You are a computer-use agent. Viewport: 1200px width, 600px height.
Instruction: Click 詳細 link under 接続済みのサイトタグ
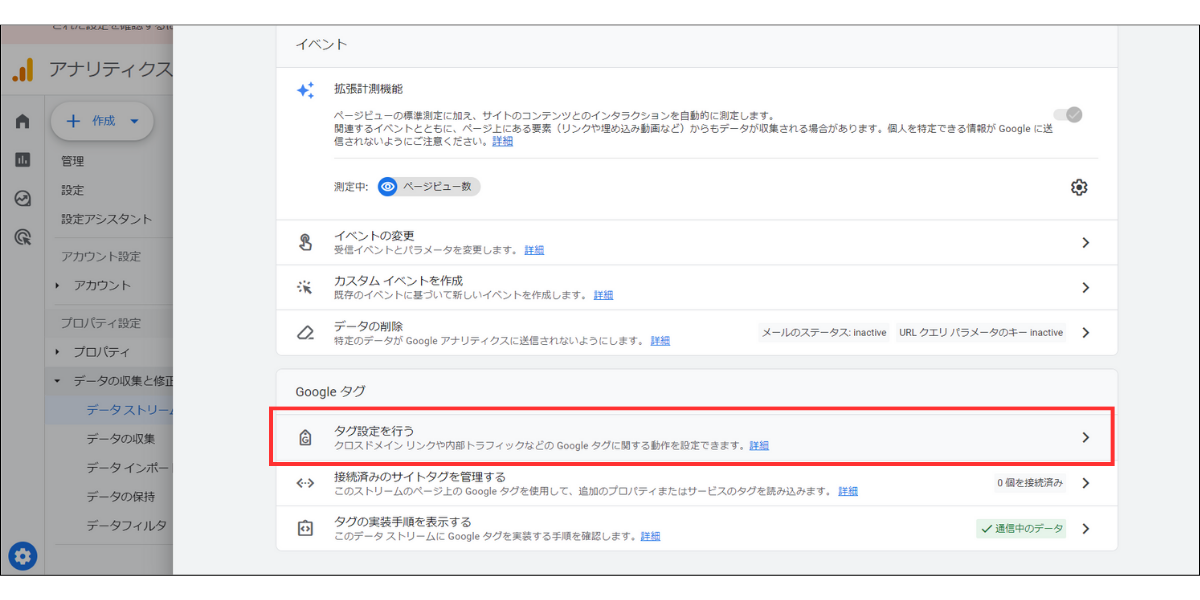pos(848,491)
